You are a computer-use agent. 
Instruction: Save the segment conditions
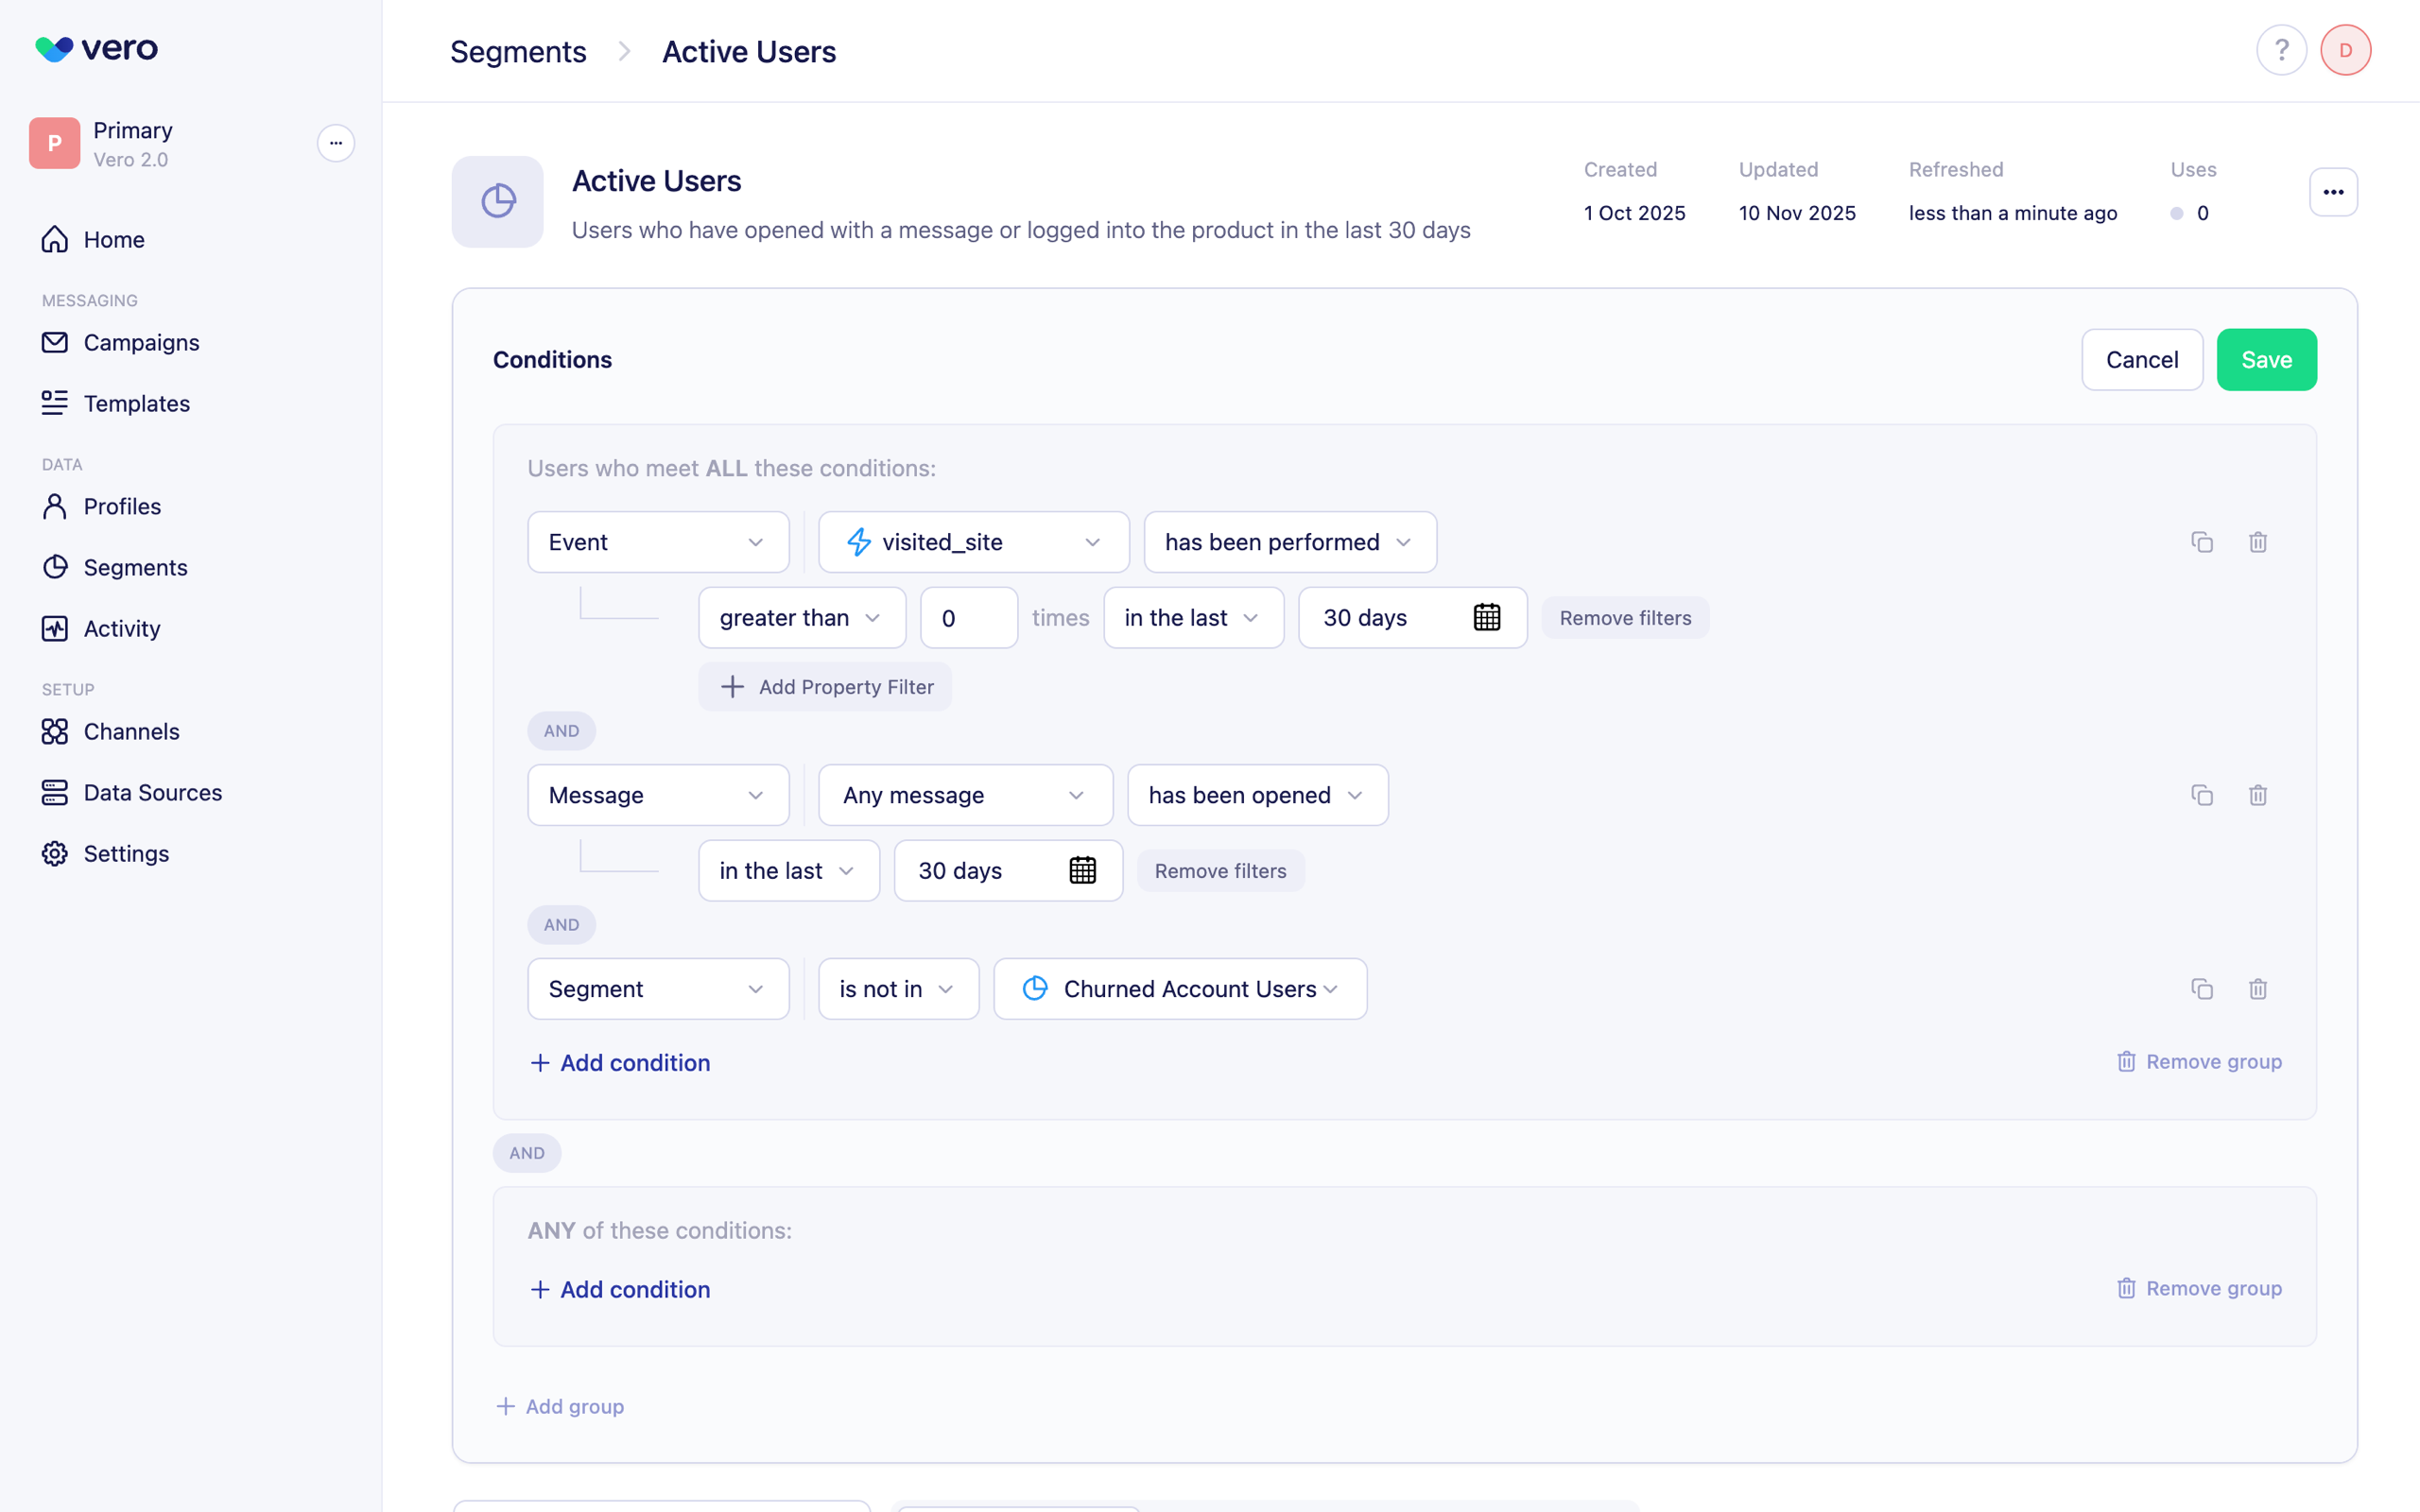pos(2265,360)
